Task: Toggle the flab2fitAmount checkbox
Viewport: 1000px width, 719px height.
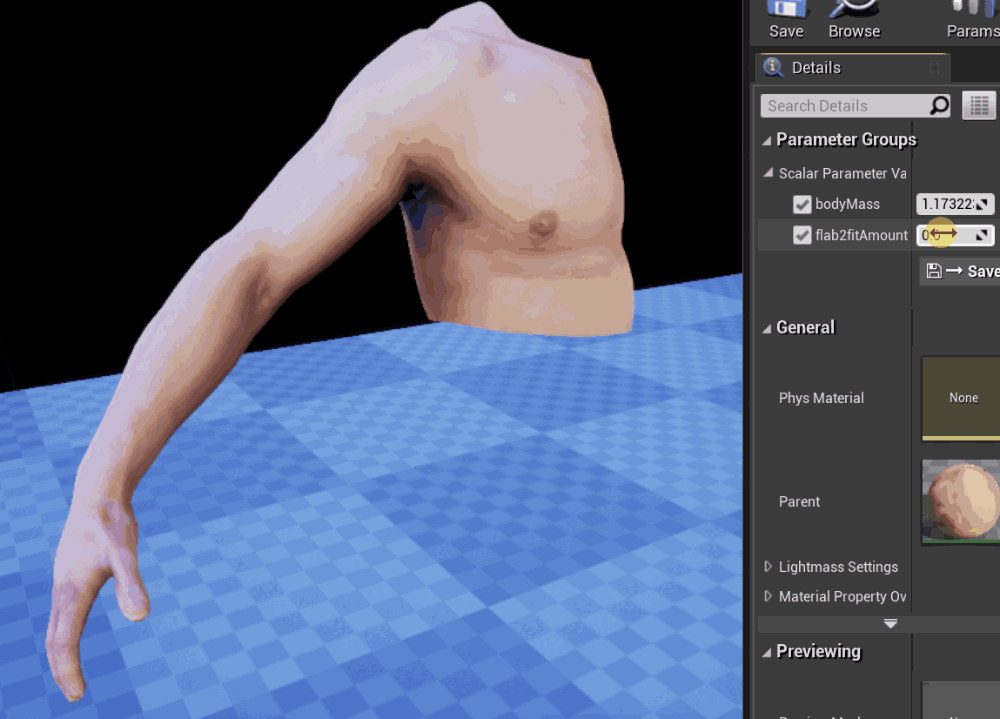Action: [802, 235]
